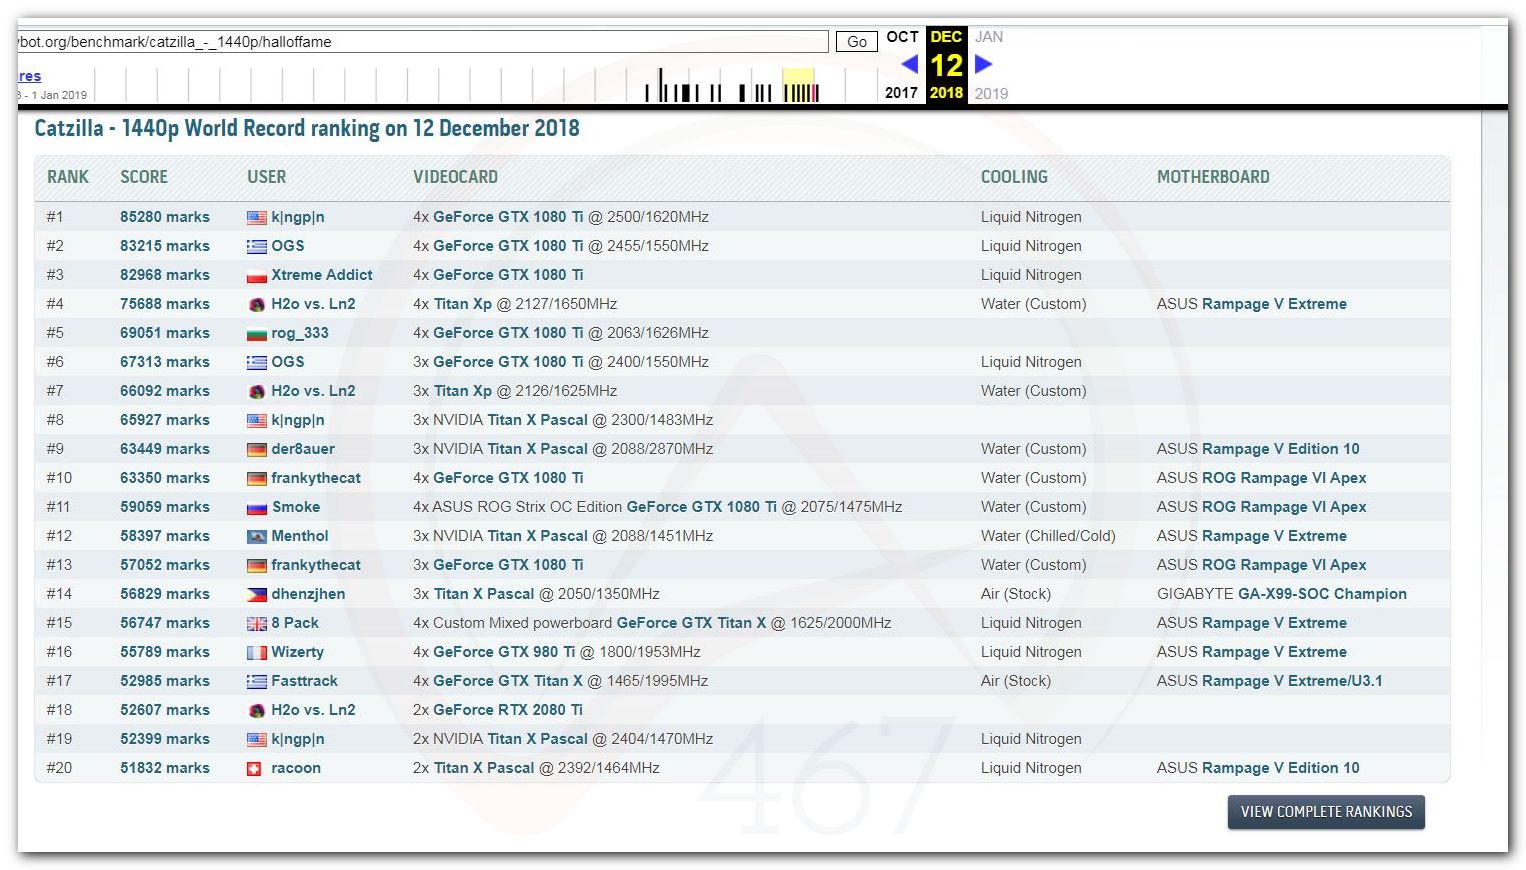1526x870 pixels.
Task: Click UK flag next to 8 Pack
Action: point(257,624)
